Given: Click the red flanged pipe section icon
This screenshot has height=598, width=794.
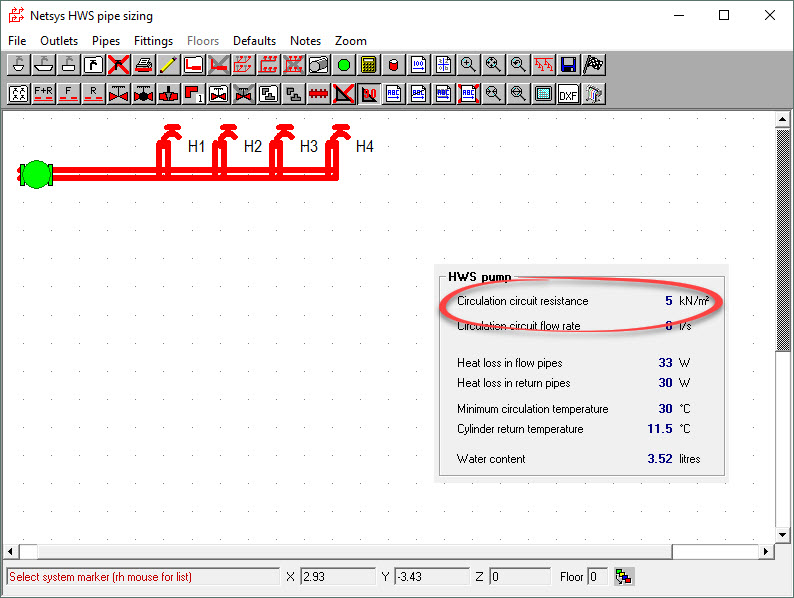Looking at the screenshot, I should click(319, 94).
